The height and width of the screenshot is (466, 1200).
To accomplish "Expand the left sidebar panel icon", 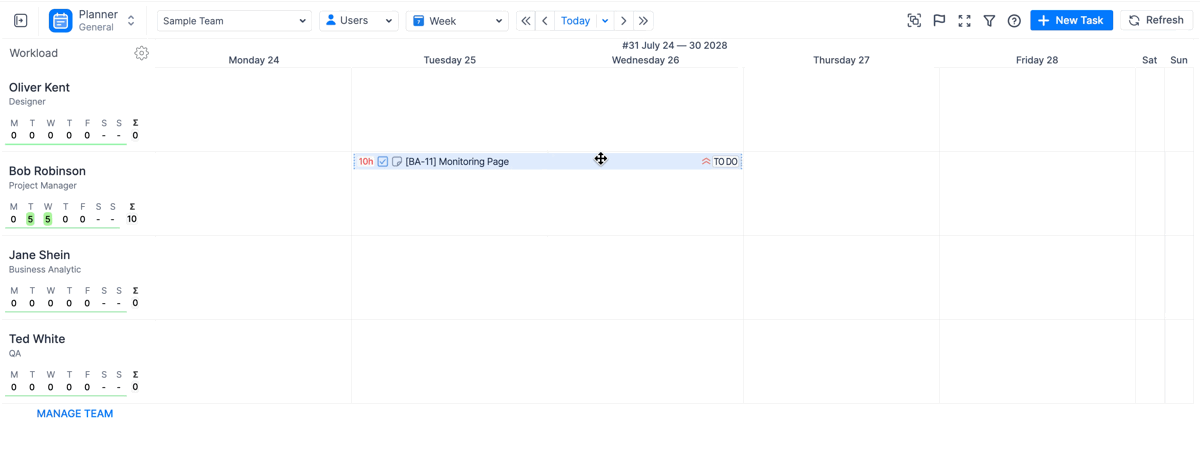I will point(20,20).
